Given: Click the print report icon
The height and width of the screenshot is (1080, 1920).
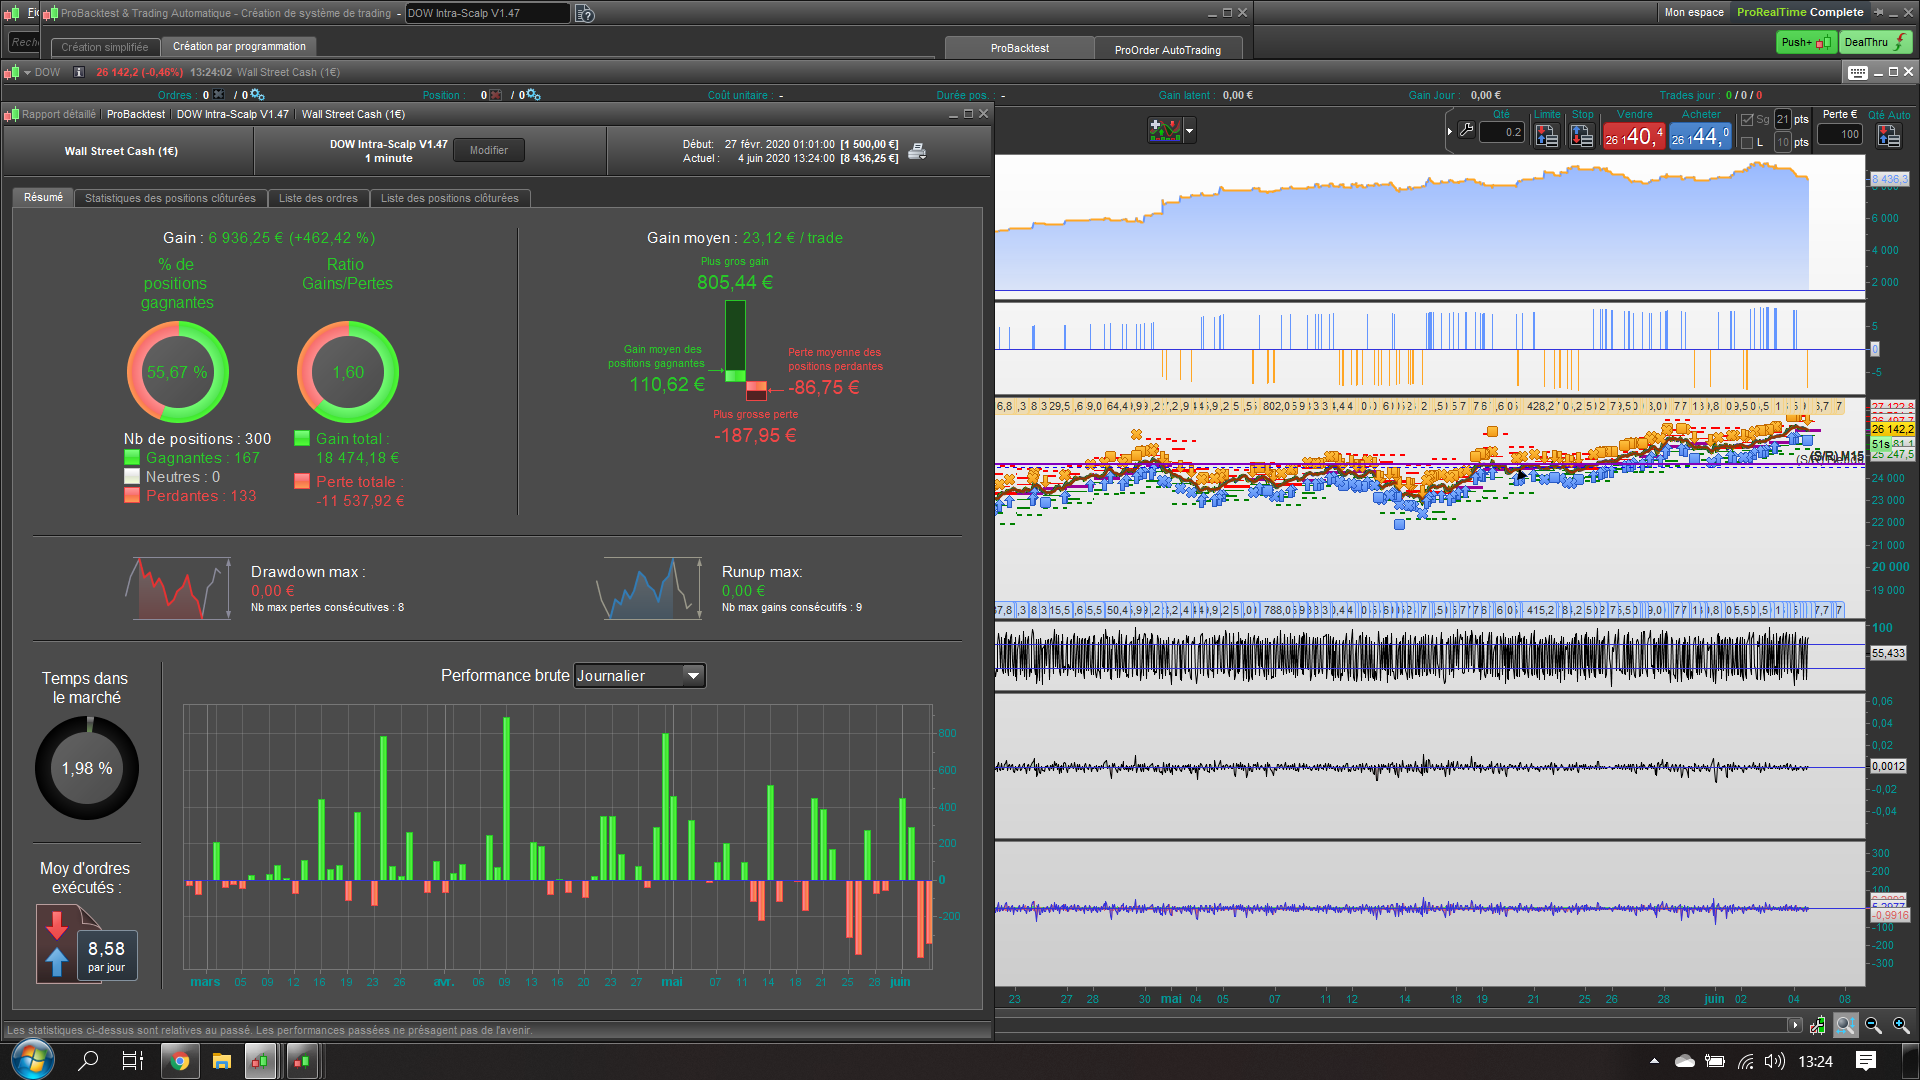Looking at the screenshot, I should tap(917, 151).
